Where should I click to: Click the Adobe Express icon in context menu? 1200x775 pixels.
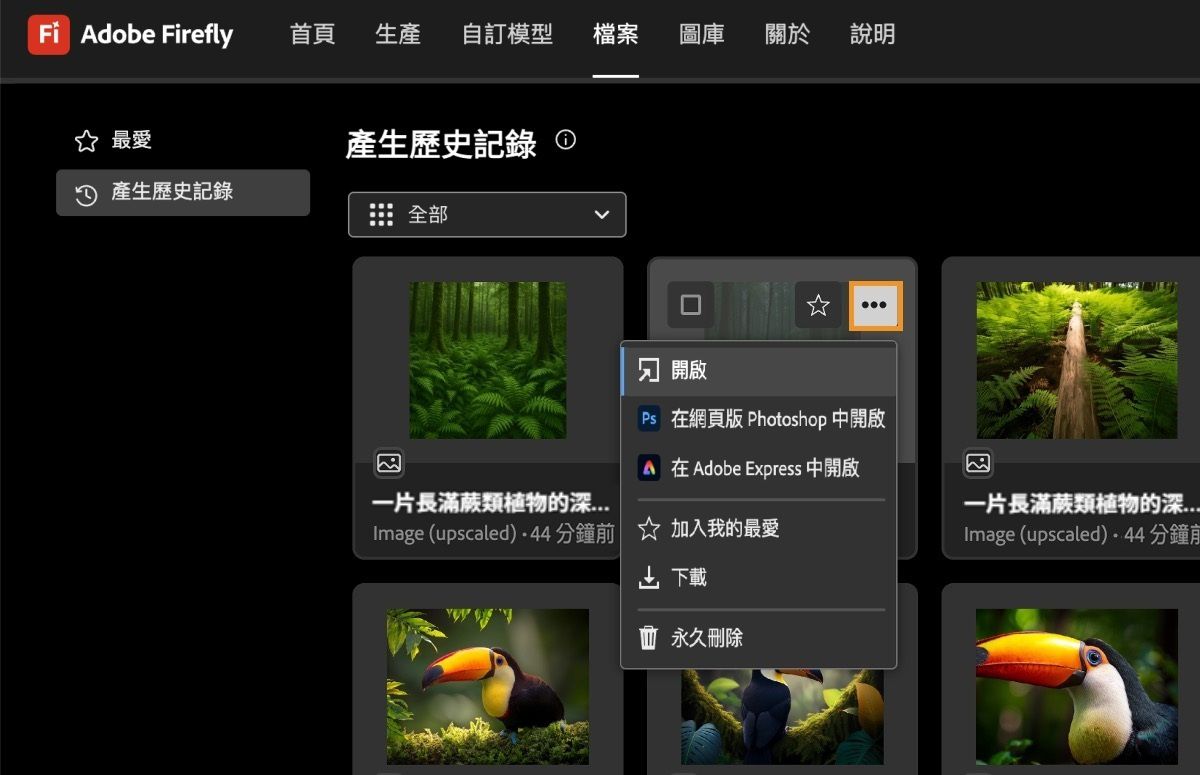click(x=649, y=468)
